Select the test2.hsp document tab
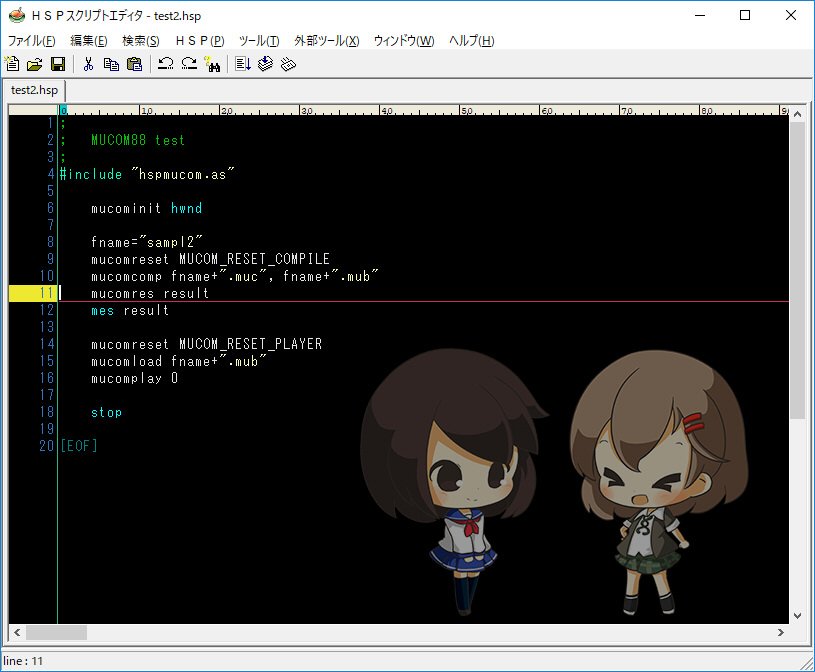815x672 pixels. point(32,89)
